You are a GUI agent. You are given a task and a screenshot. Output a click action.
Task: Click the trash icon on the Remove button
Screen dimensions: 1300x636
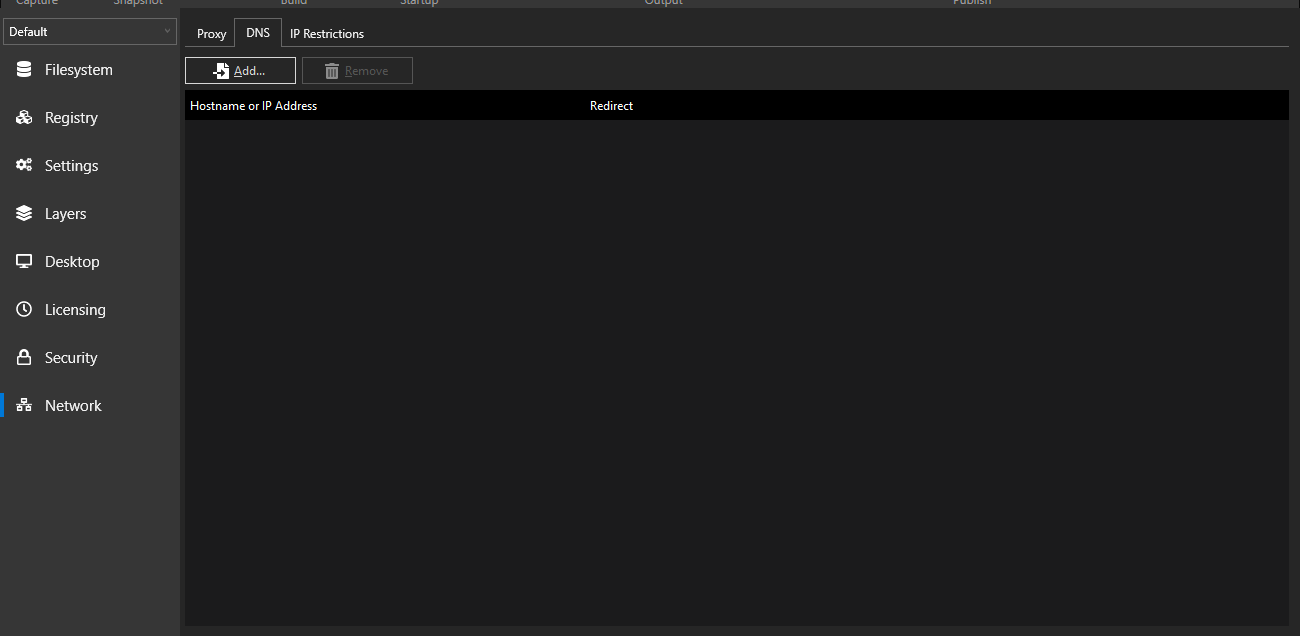tap(331, 70)
